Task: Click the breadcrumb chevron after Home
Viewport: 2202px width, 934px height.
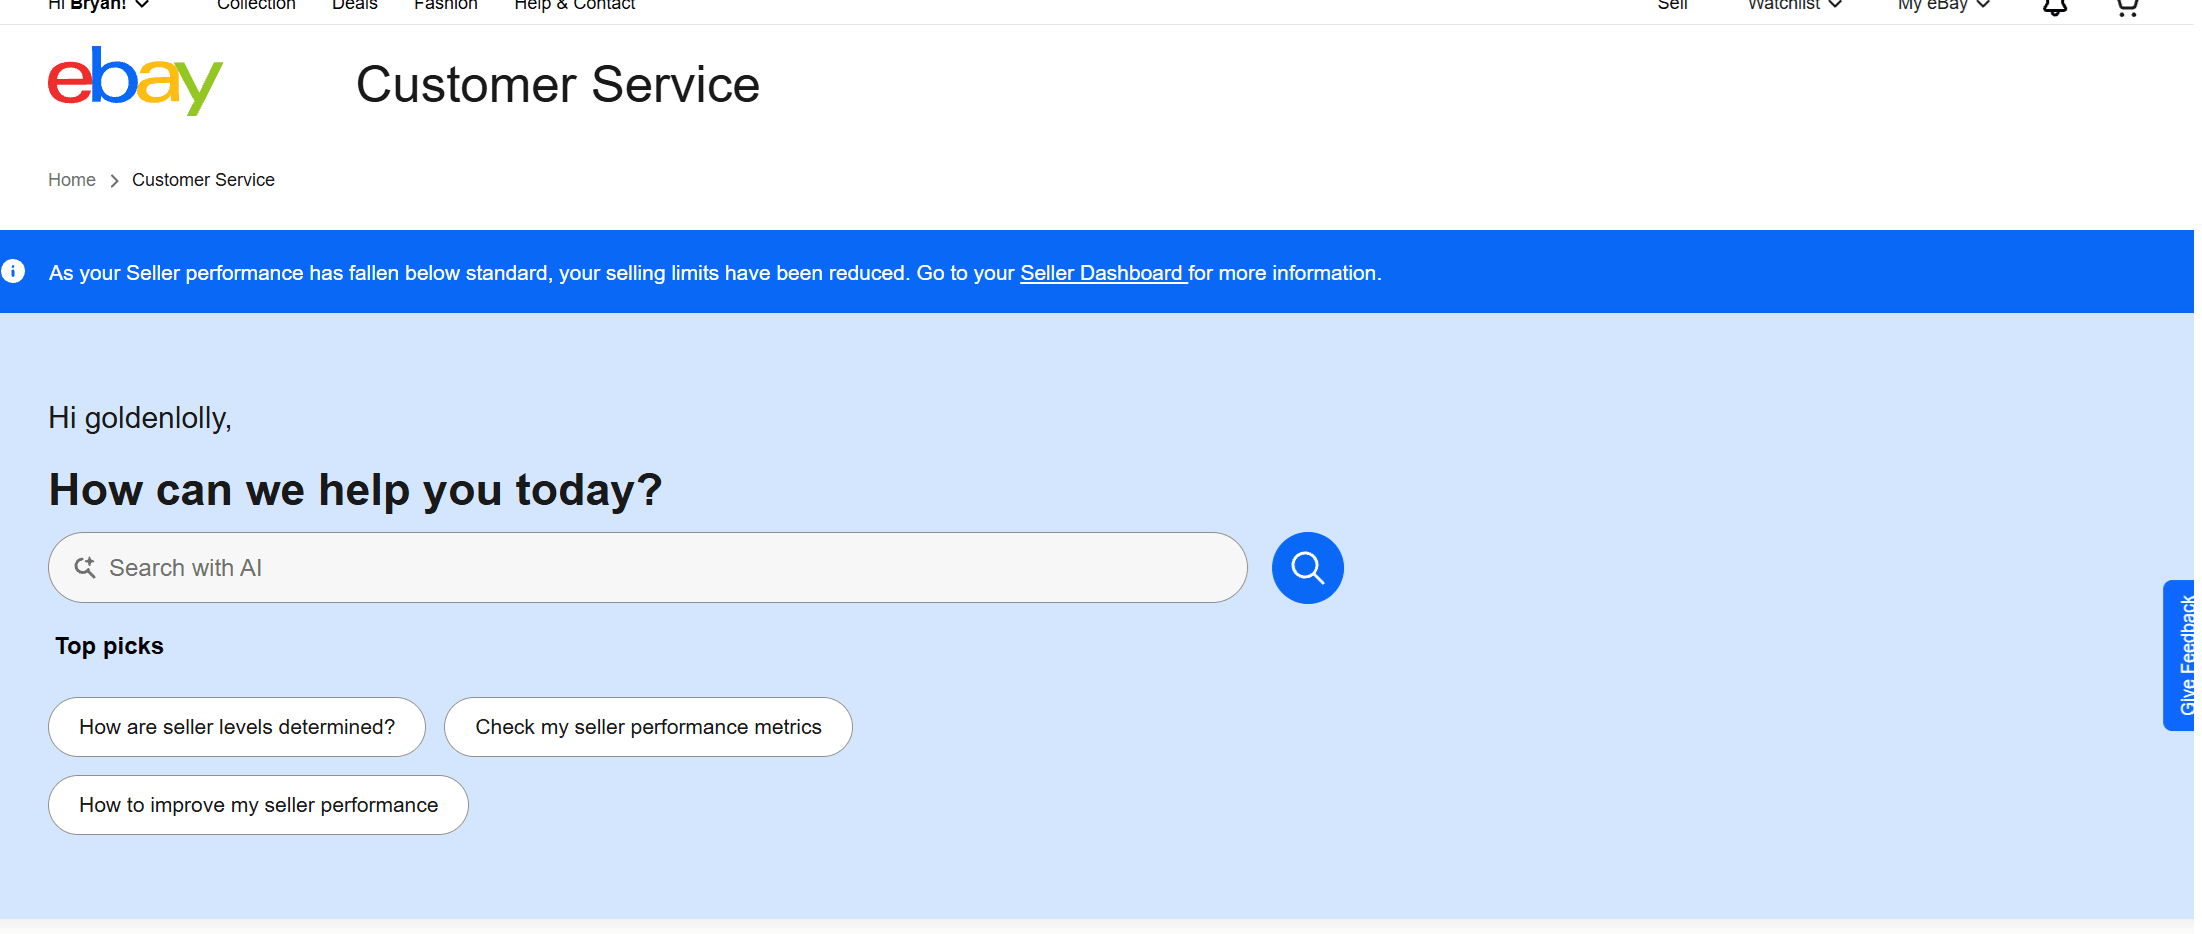Action: pos(114,181)
